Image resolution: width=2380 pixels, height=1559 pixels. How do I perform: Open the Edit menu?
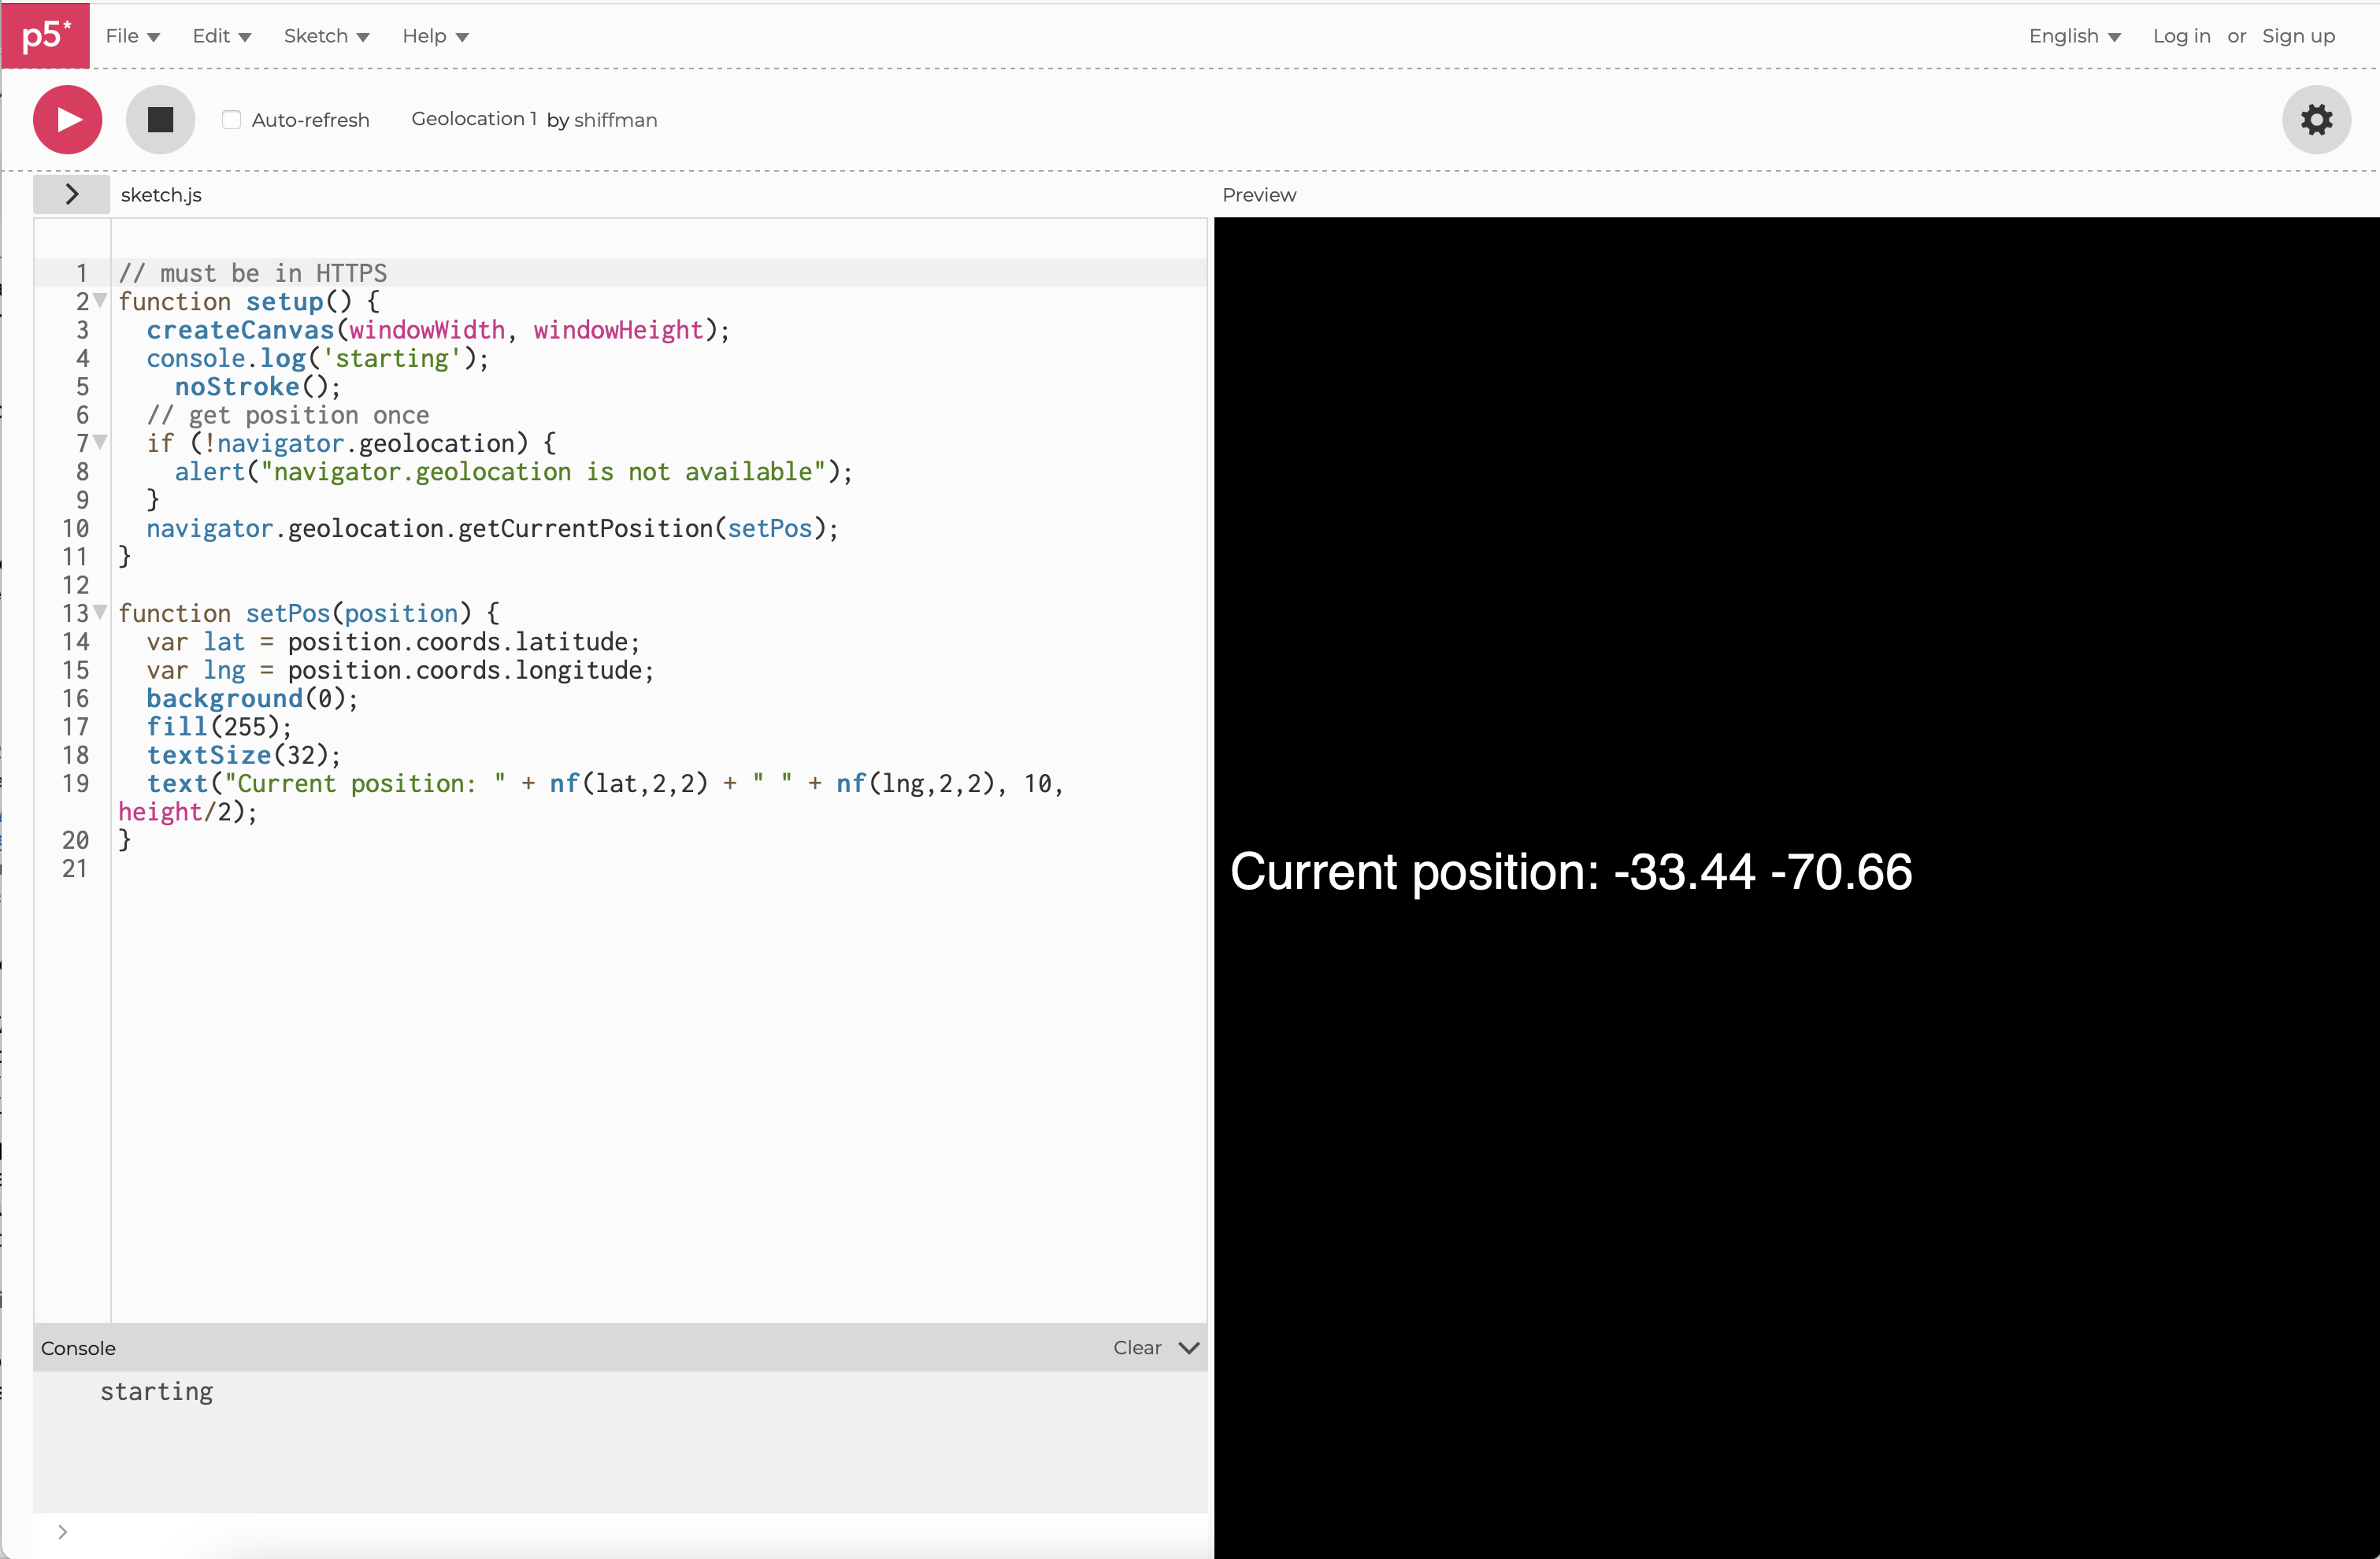point(213,35)
